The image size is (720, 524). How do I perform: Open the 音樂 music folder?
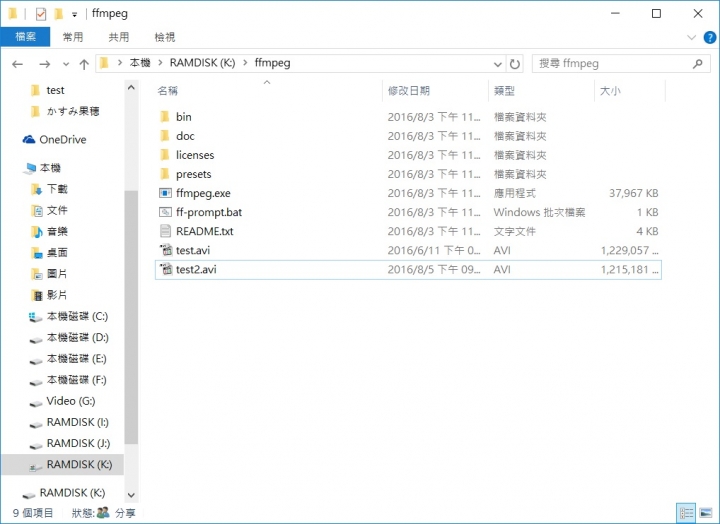57,231
